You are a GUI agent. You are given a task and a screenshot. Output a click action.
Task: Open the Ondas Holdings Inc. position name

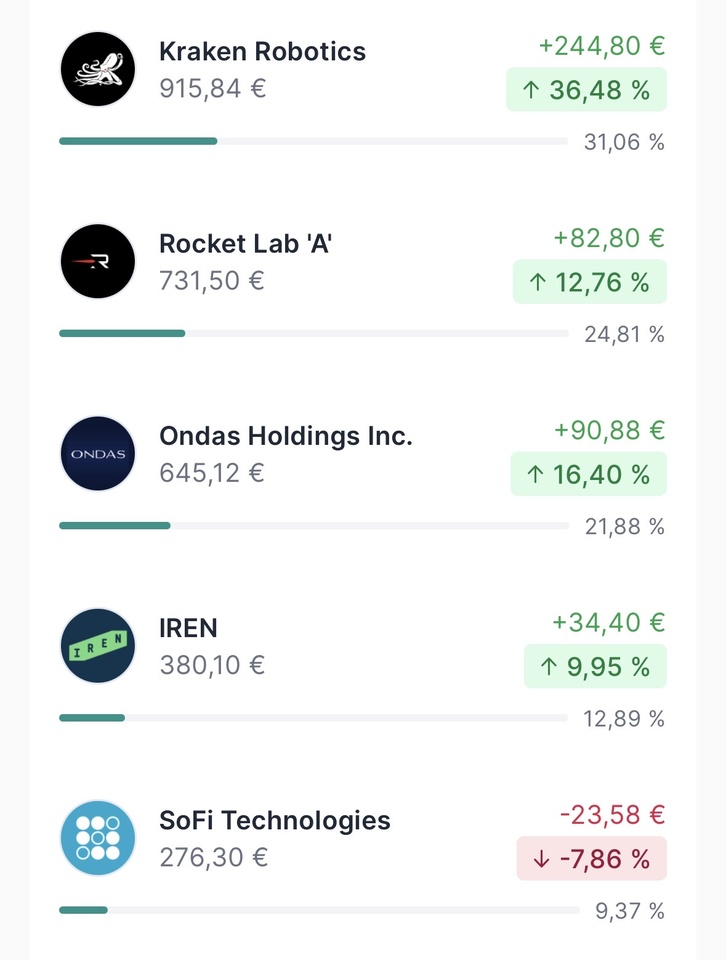[285, 436]
